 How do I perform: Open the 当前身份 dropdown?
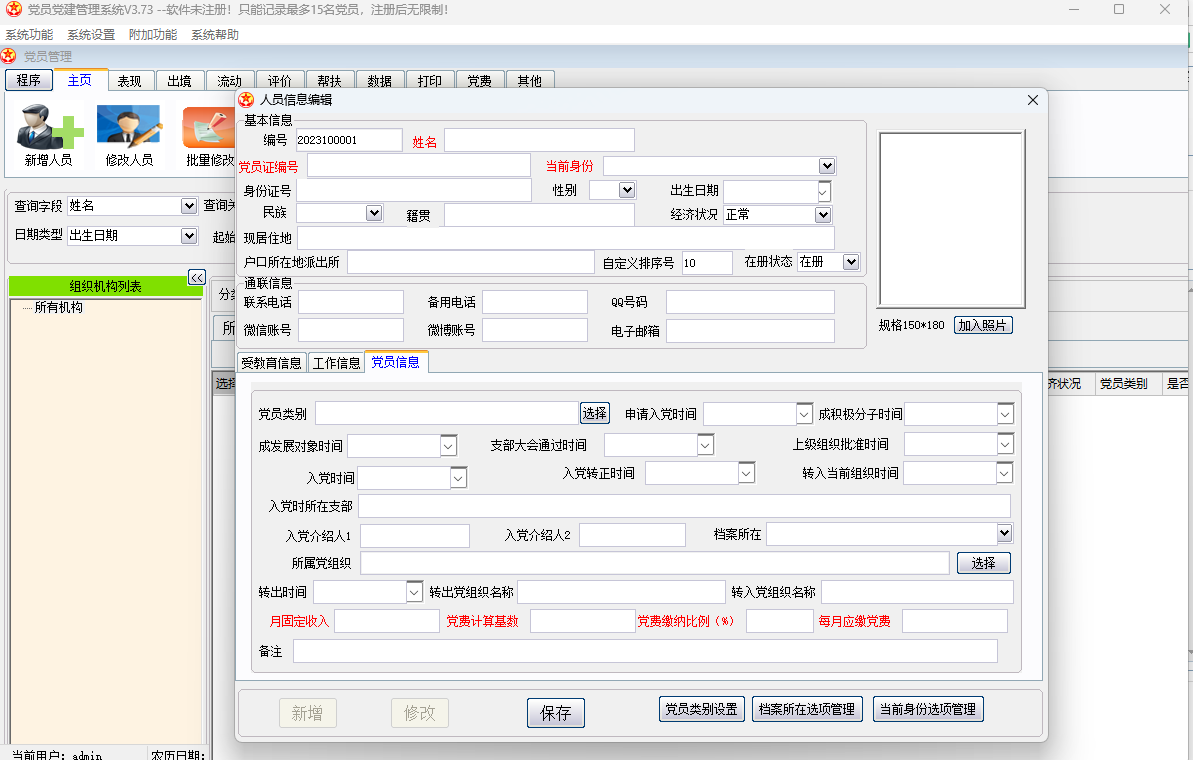[827, 166]
